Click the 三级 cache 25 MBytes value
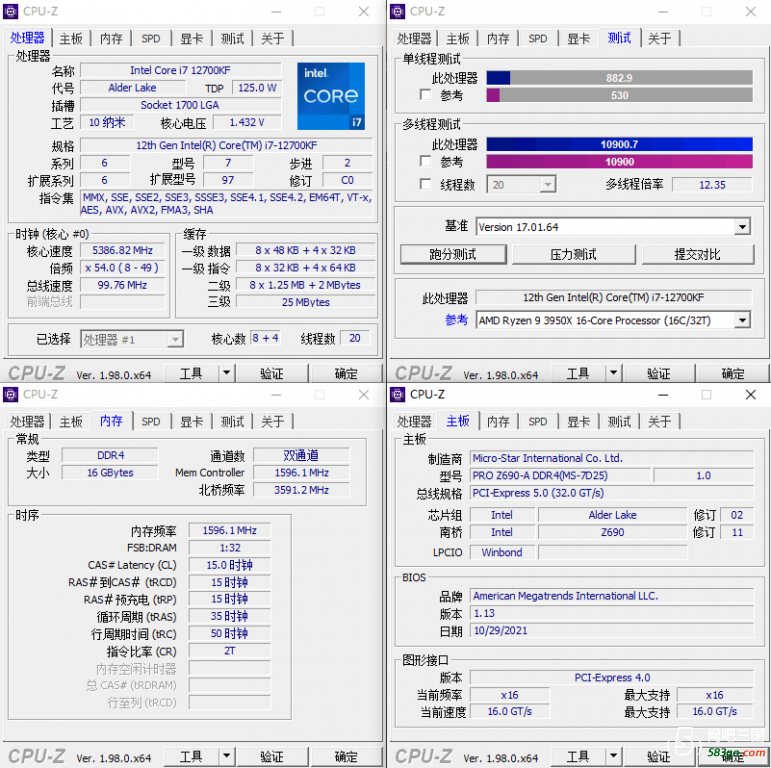This screenshot has height=768, width=771. [305, 302]
